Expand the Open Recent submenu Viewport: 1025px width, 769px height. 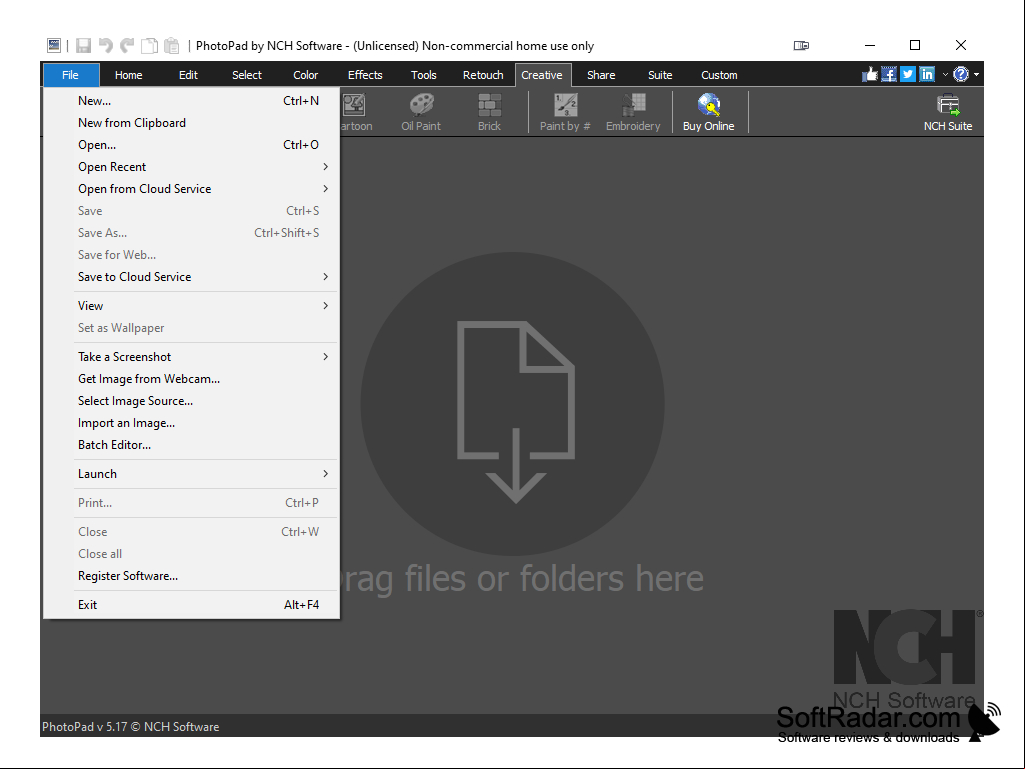pyautogui.click(x=192, y=167)
